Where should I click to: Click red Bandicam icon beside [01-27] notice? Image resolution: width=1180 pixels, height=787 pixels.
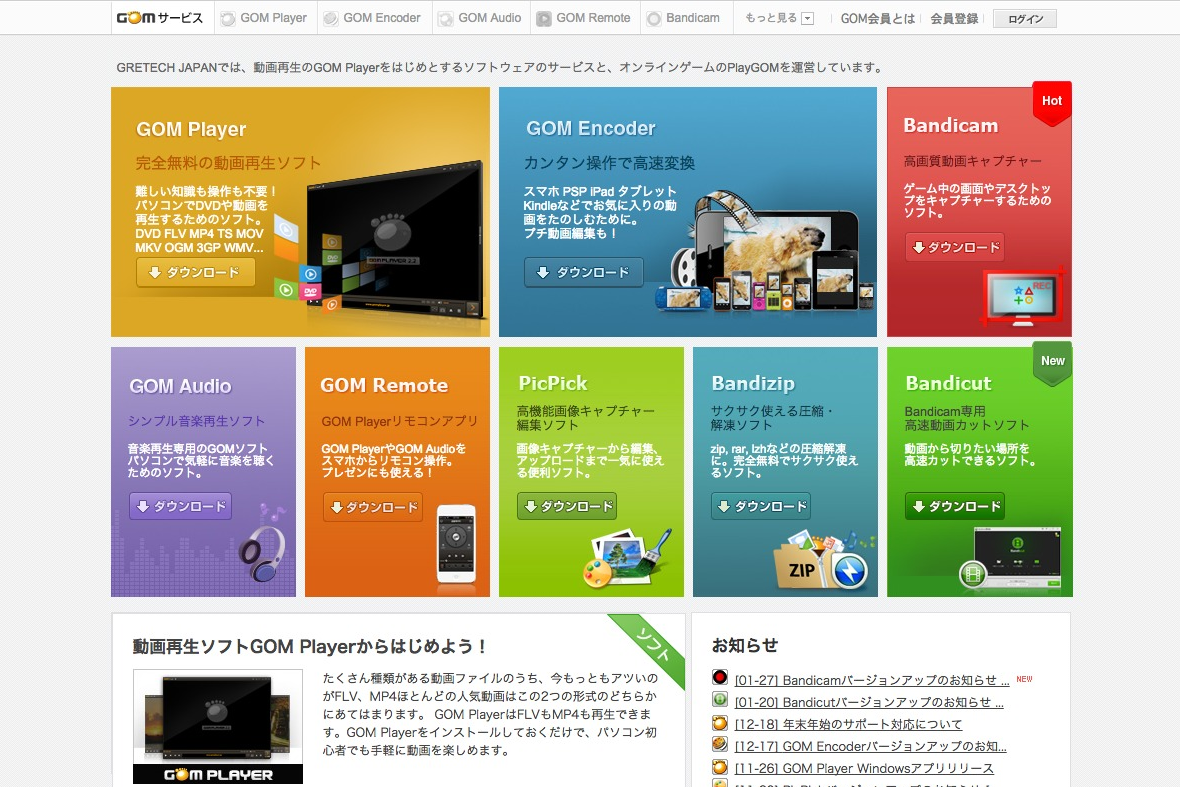720,677
